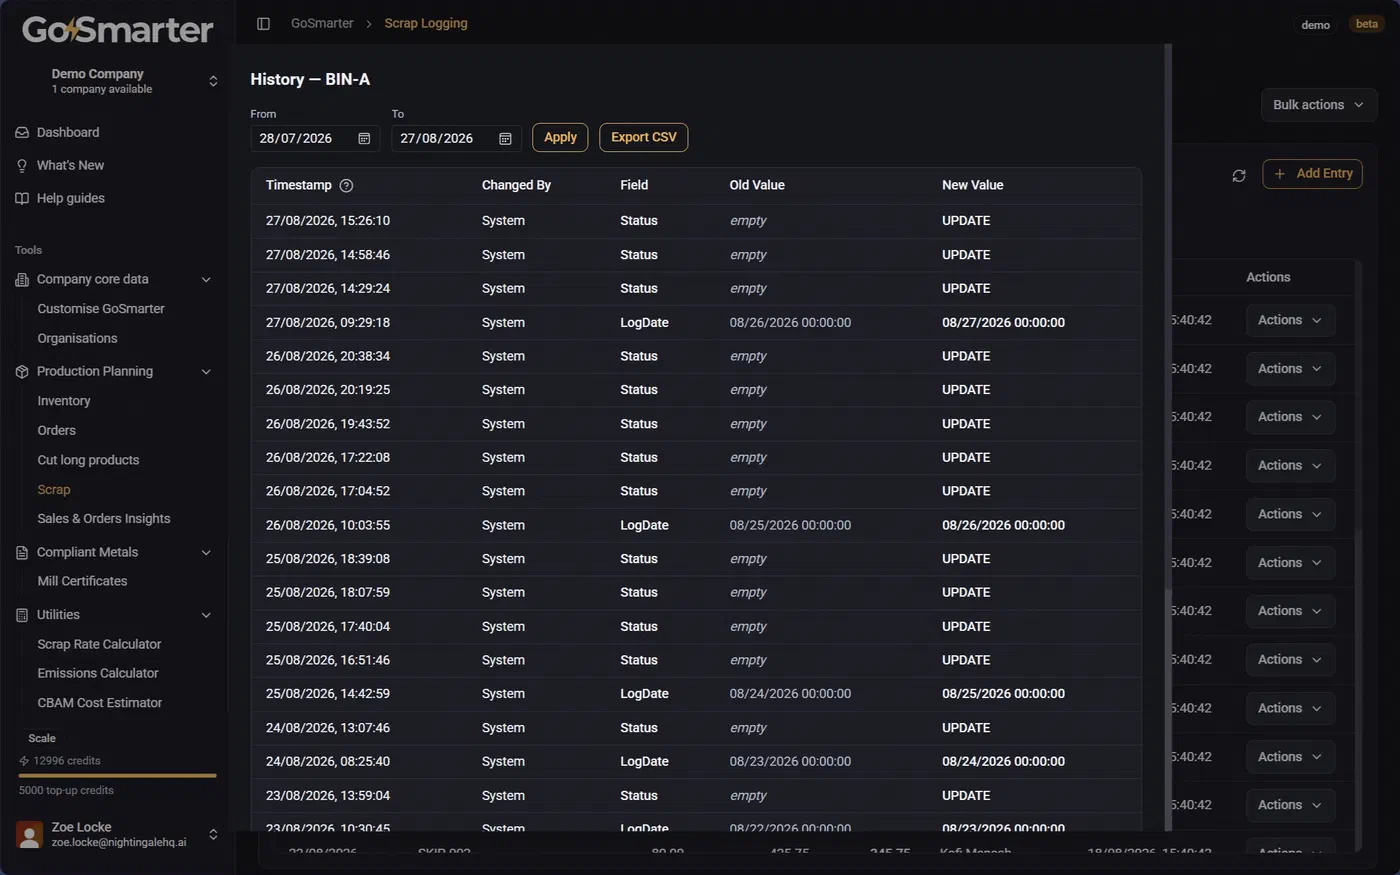Open Orders in the sidebar
This screenshot has width=1400, height=875.
(x=56, y=430)
